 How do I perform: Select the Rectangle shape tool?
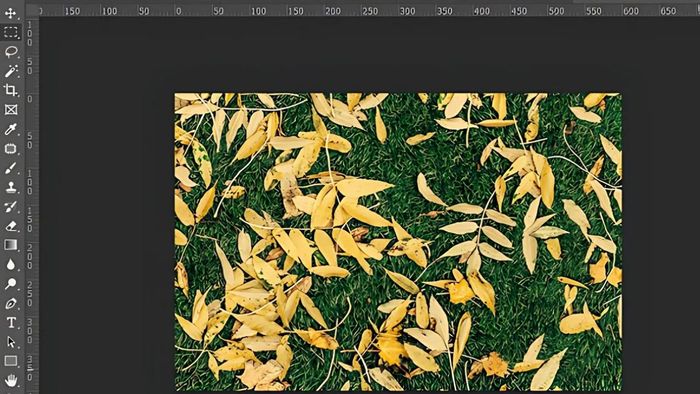[x=11, y=361]
